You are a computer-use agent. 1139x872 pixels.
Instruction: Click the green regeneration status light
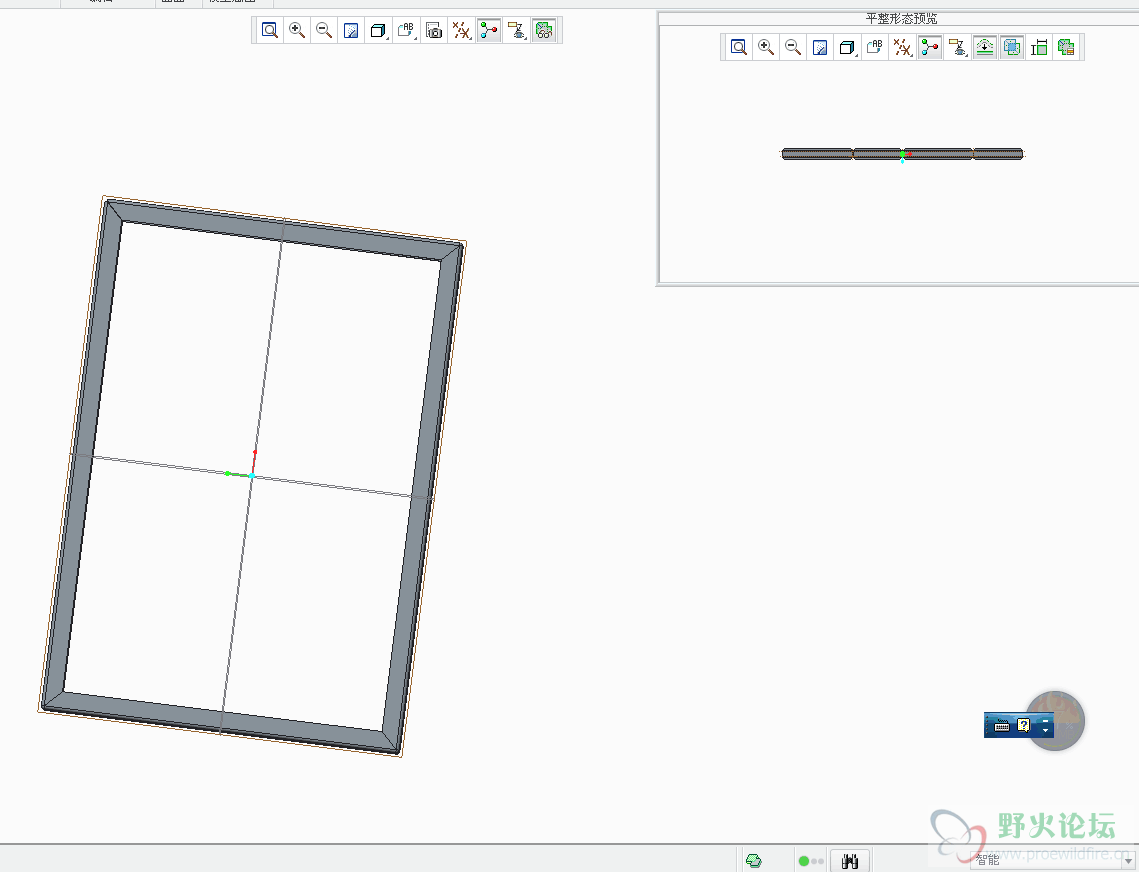point(803,861)
